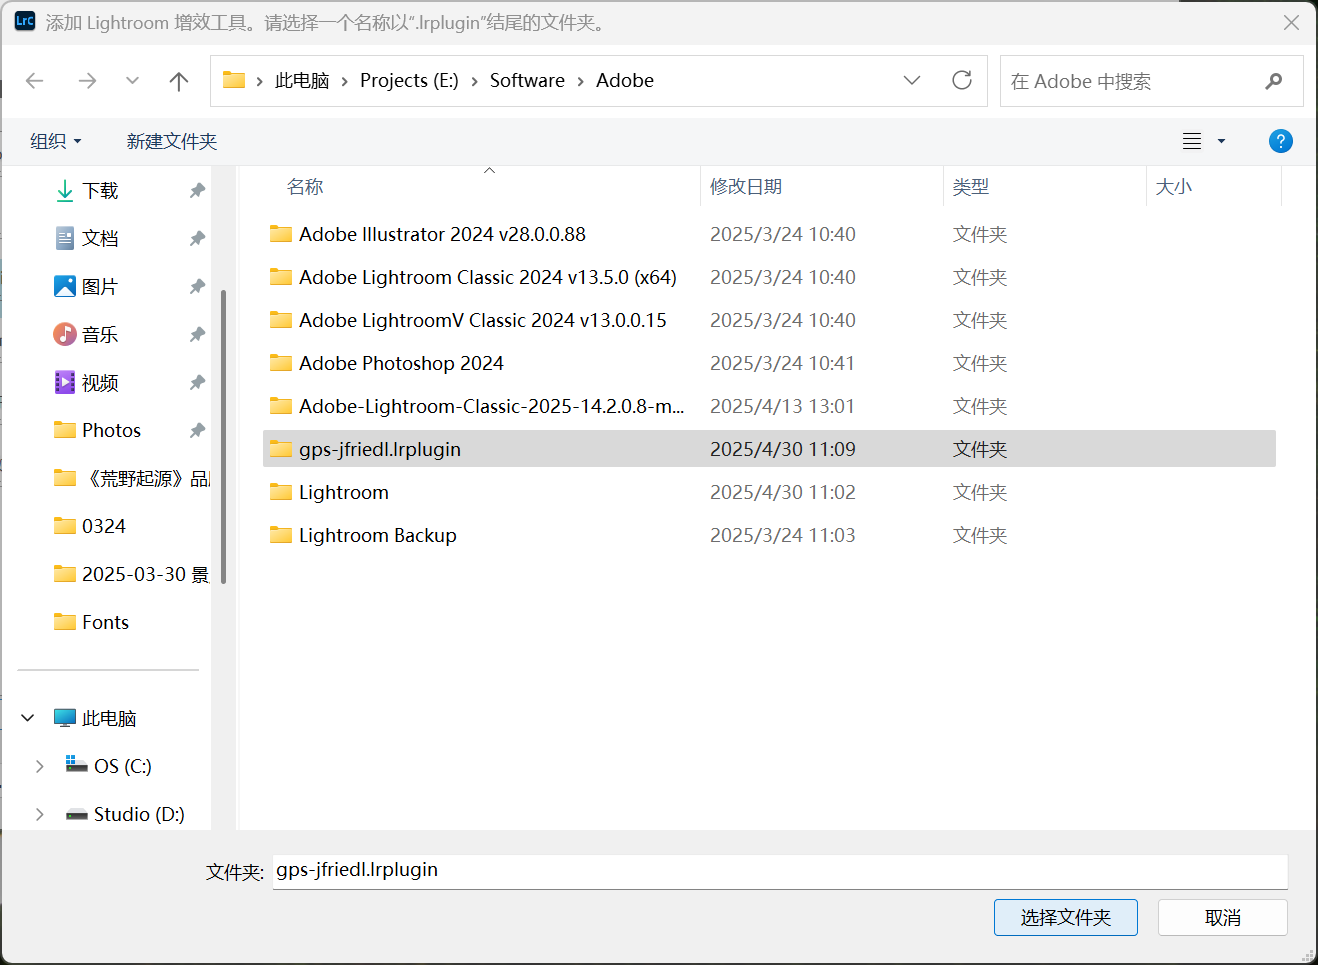Image resolution: width=1318 pixels, height=965 pixels.
Task: Click the search magnifier icon
Action: (x=1274, y=81)
